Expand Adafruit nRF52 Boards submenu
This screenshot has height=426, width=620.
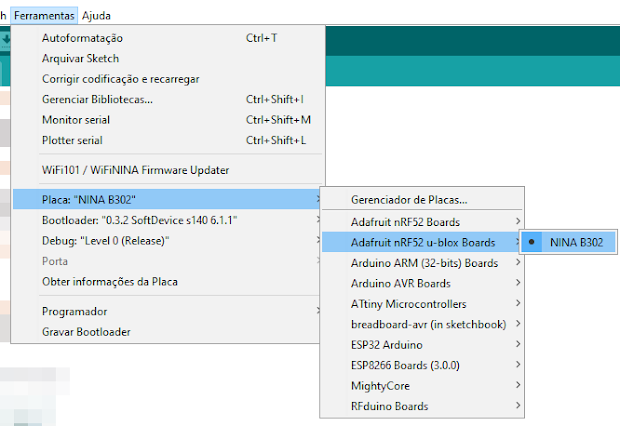point(422,222)
